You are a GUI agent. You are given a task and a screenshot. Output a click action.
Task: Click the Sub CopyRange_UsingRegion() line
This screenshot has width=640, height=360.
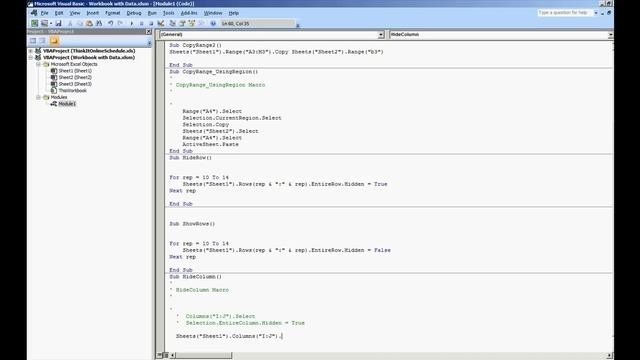coord(213,72)
